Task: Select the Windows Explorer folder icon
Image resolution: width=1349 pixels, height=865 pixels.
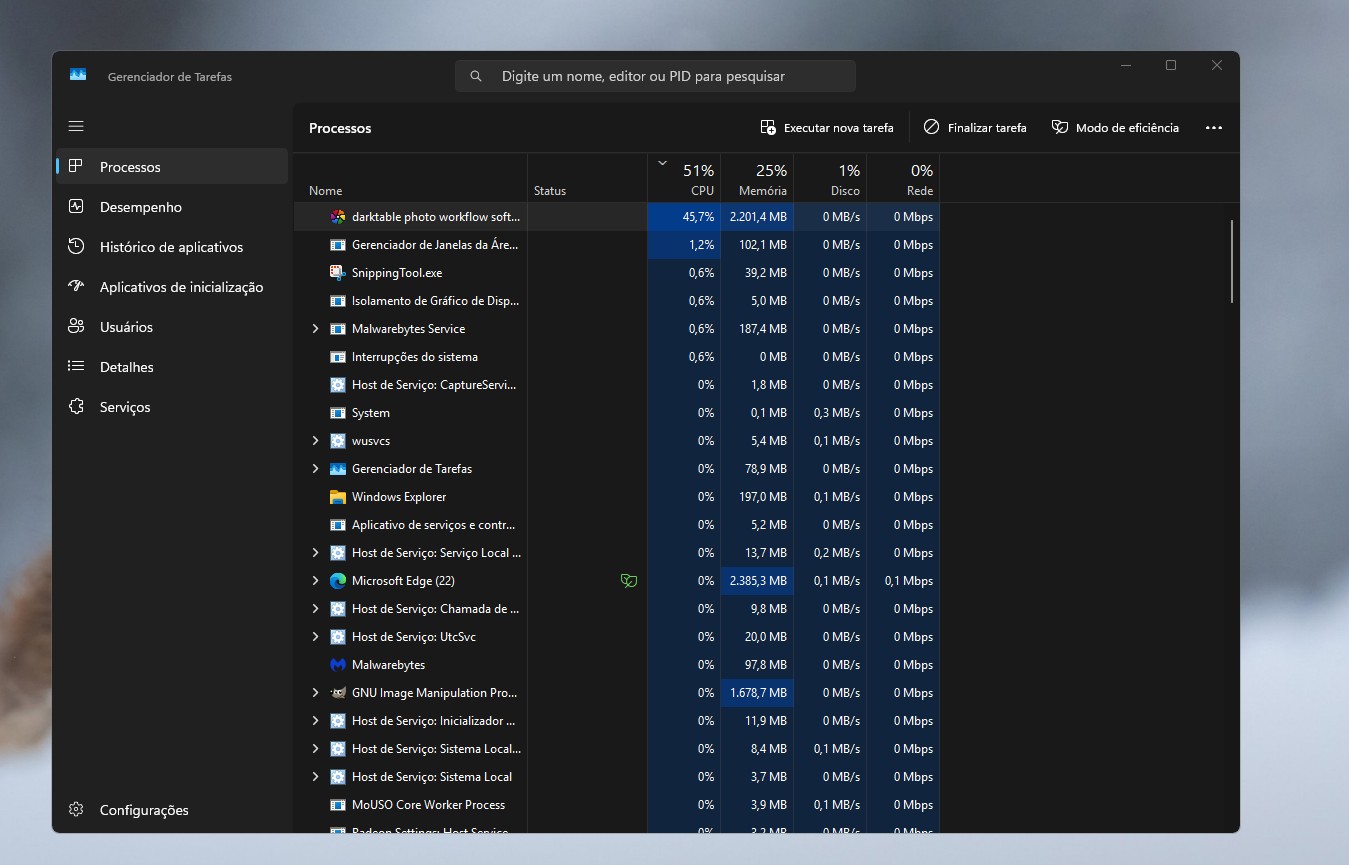Action: [338, 497]
